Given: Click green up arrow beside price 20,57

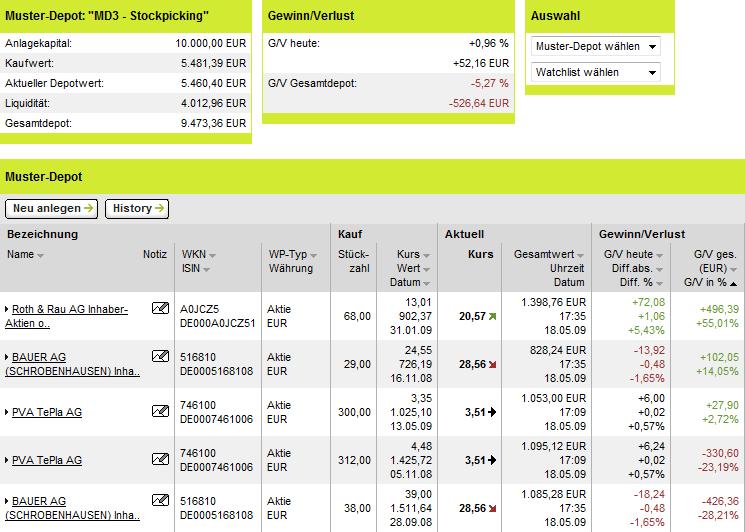Looking at the screenshot, I should (493, 316).
